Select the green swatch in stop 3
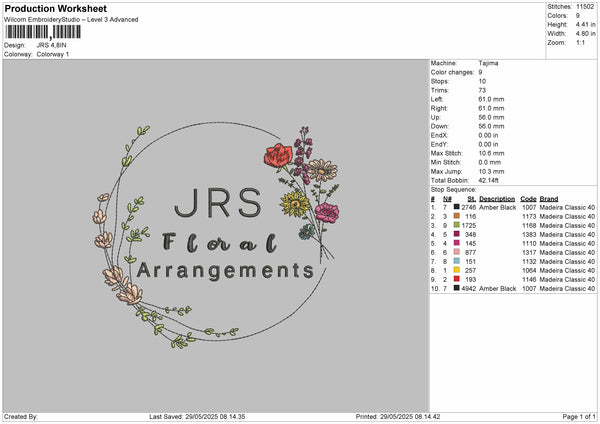The height and width of the screenshot is (424, 600). (456, 225)
